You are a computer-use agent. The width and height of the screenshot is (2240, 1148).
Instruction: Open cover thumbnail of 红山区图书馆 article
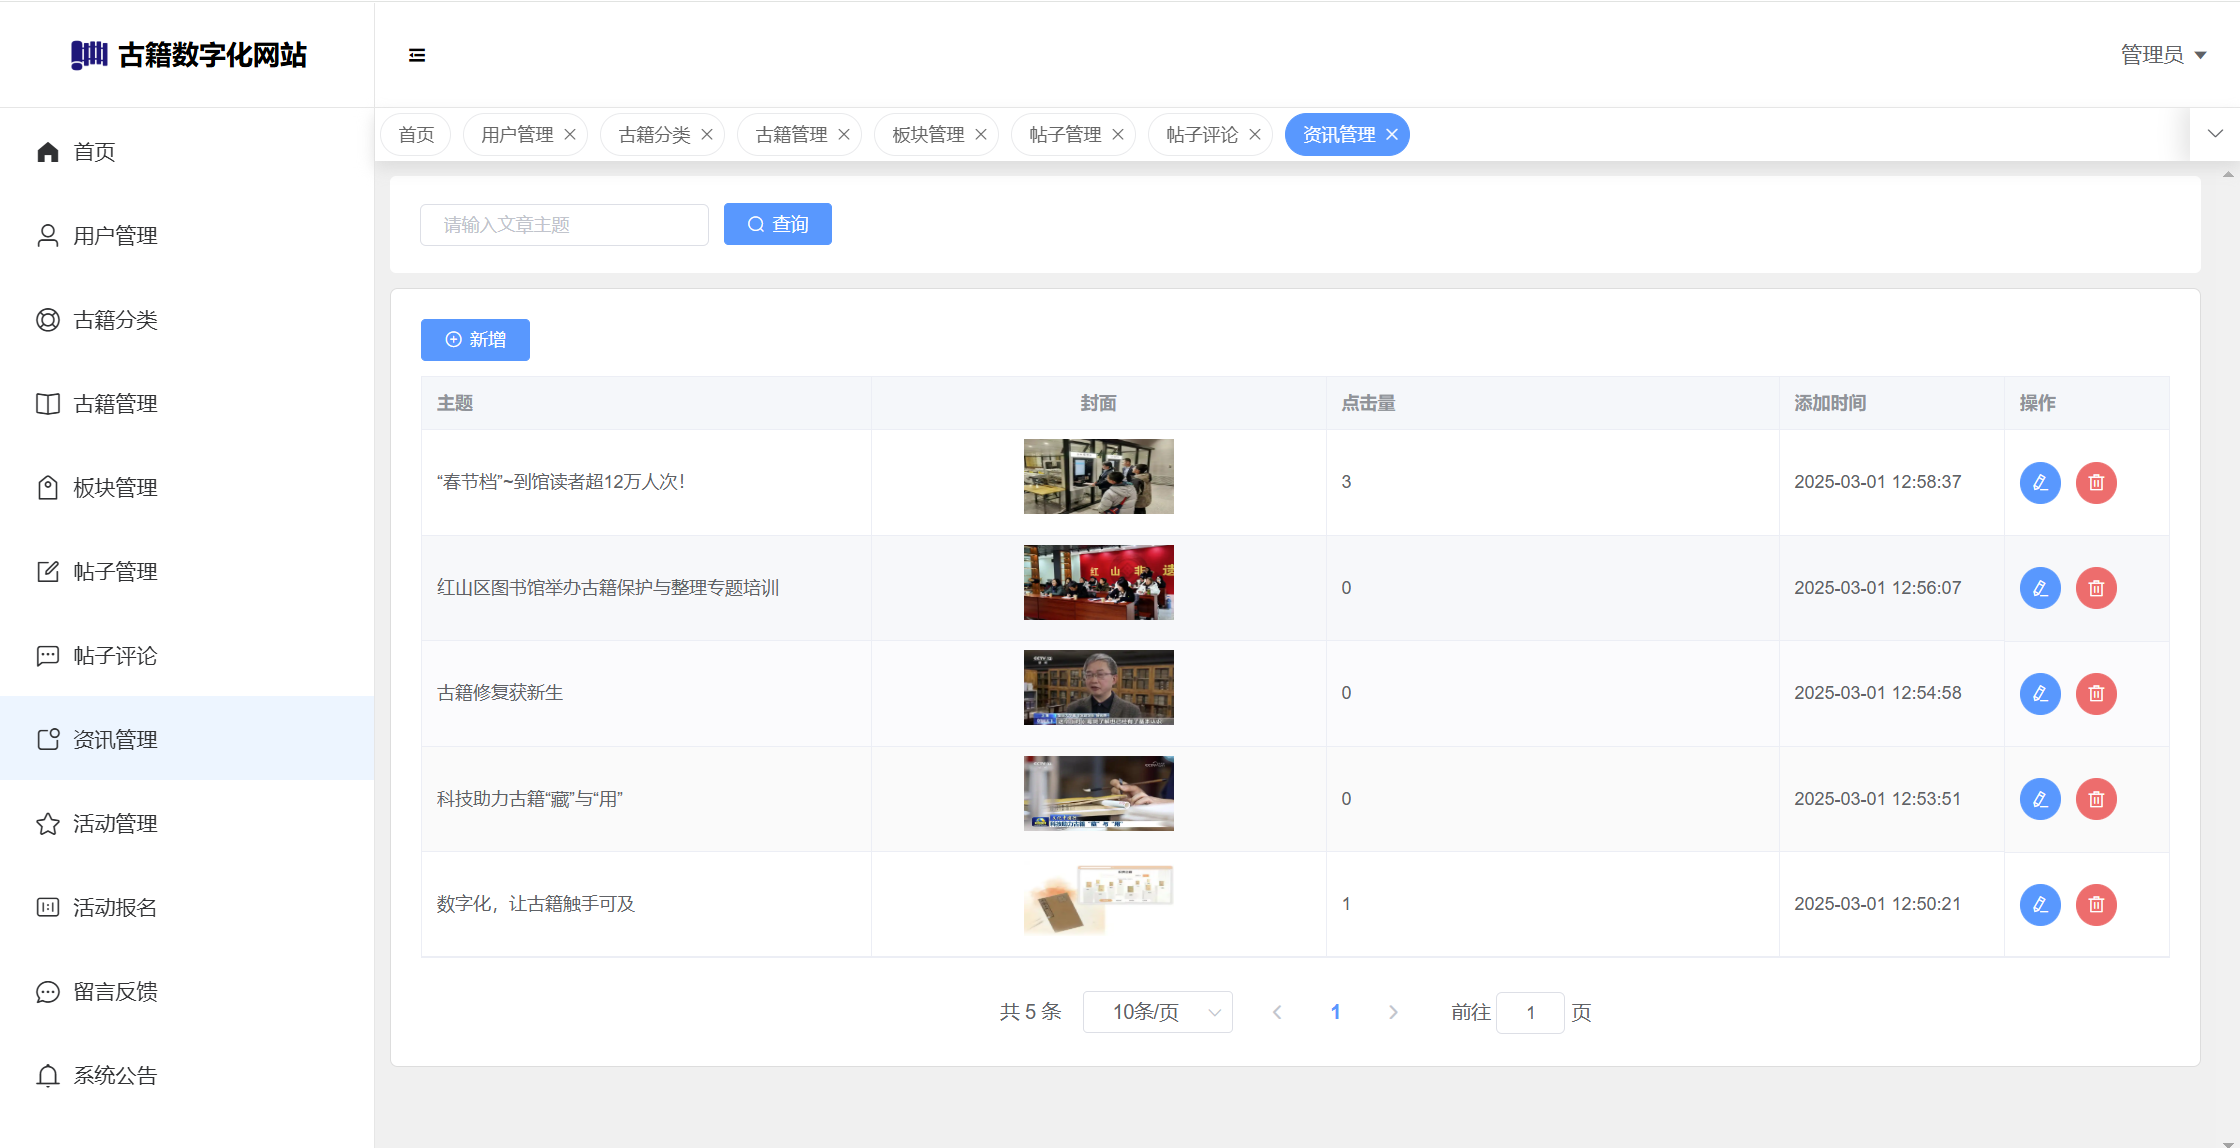[1098, 583]
